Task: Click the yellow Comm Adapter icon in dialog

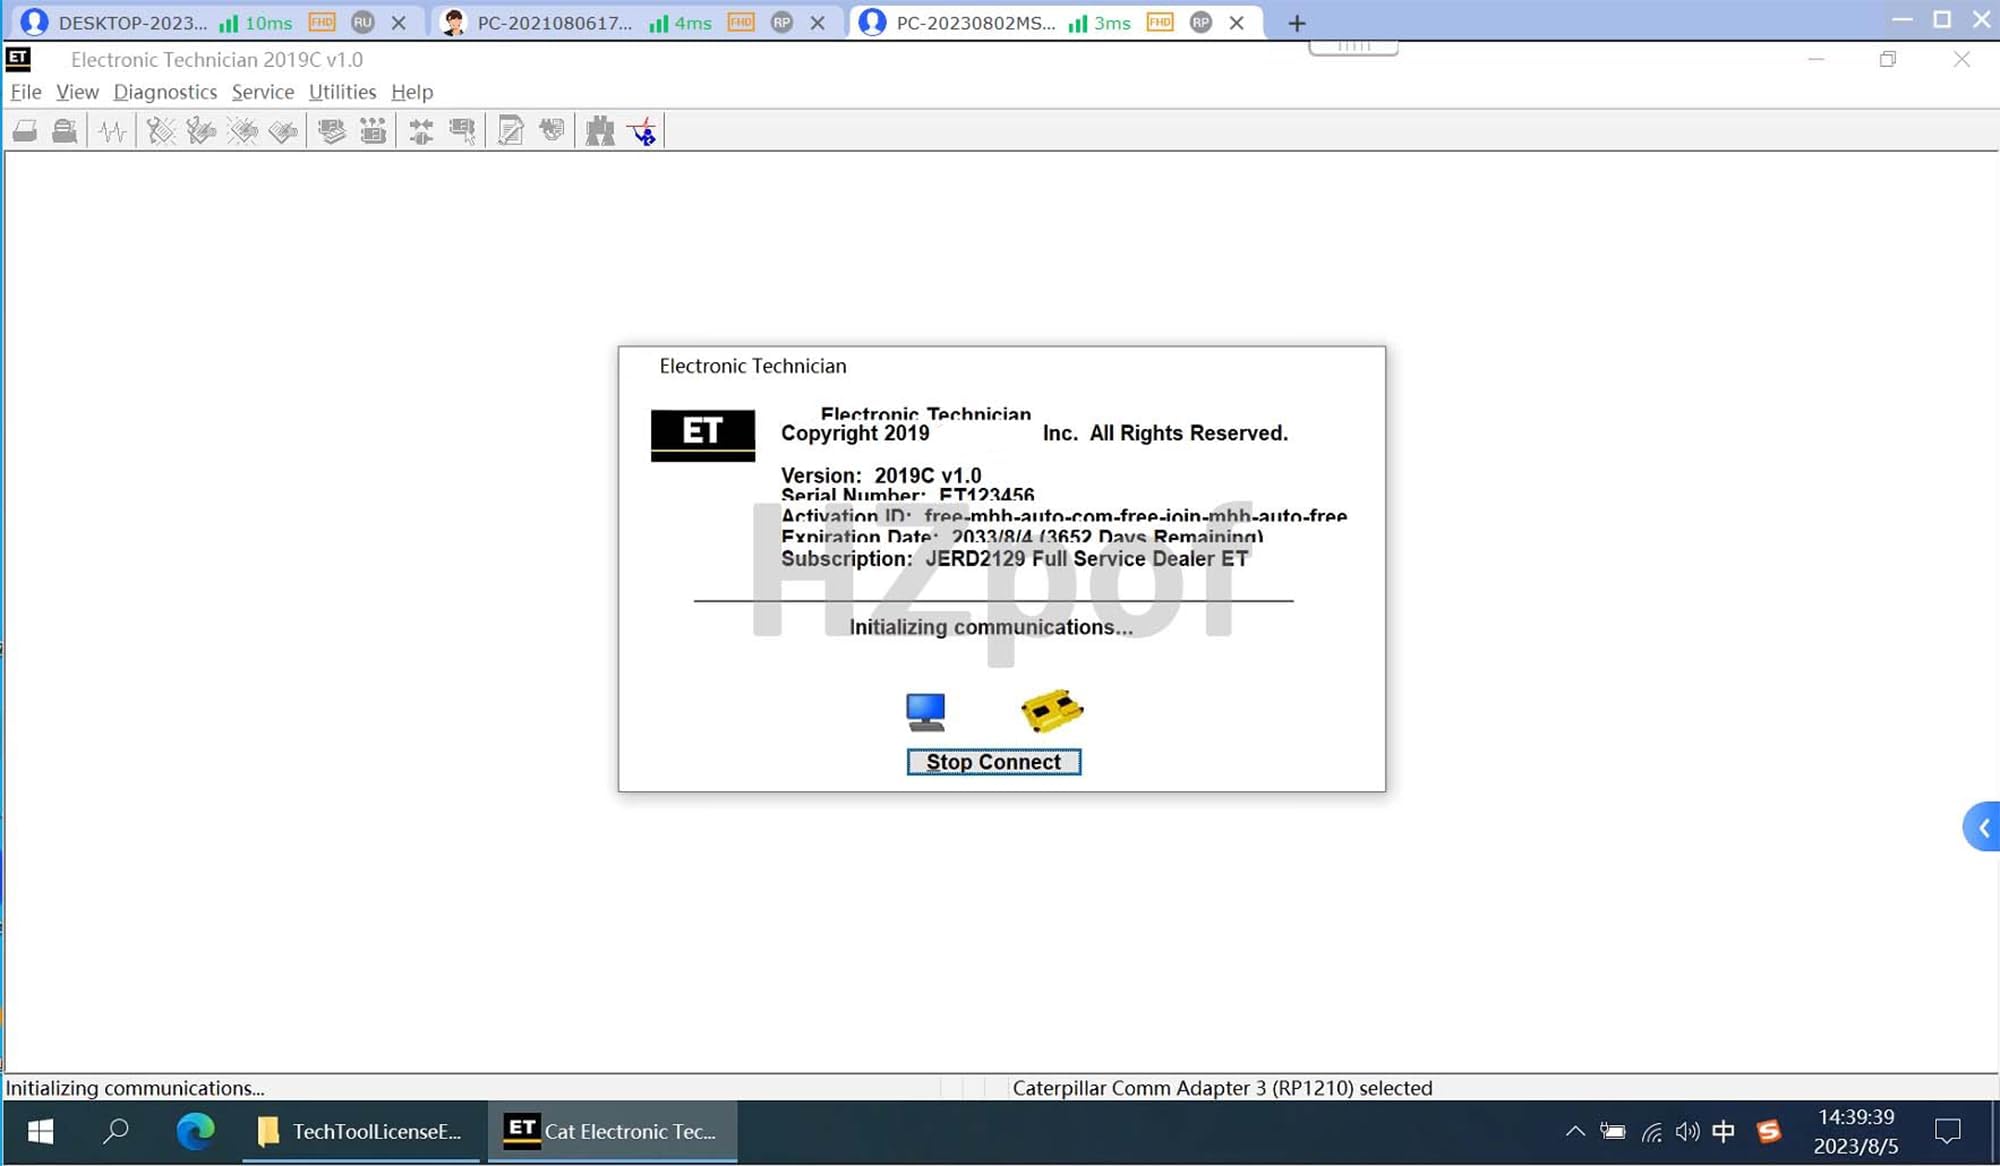Action: (x=1051, y=710)
